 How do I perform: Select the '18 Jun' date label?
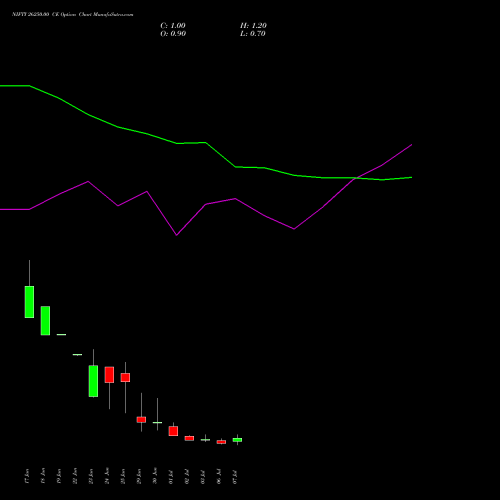pos(43,476)
